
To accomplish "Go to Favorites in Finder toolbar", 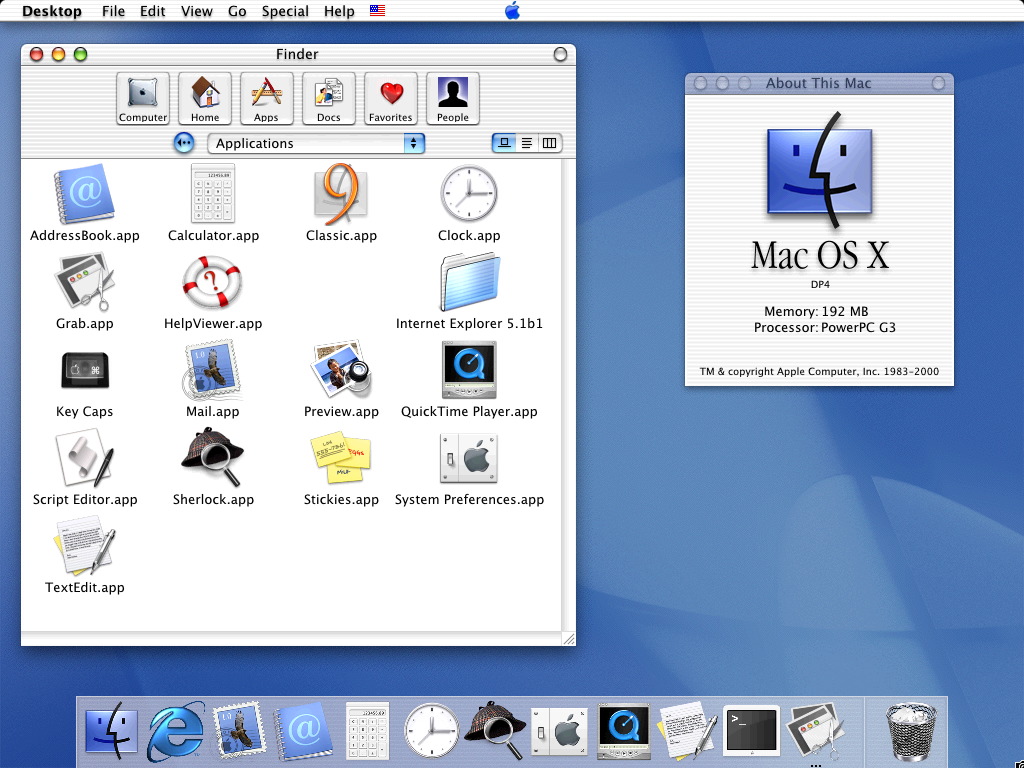I will pos(391,99).
